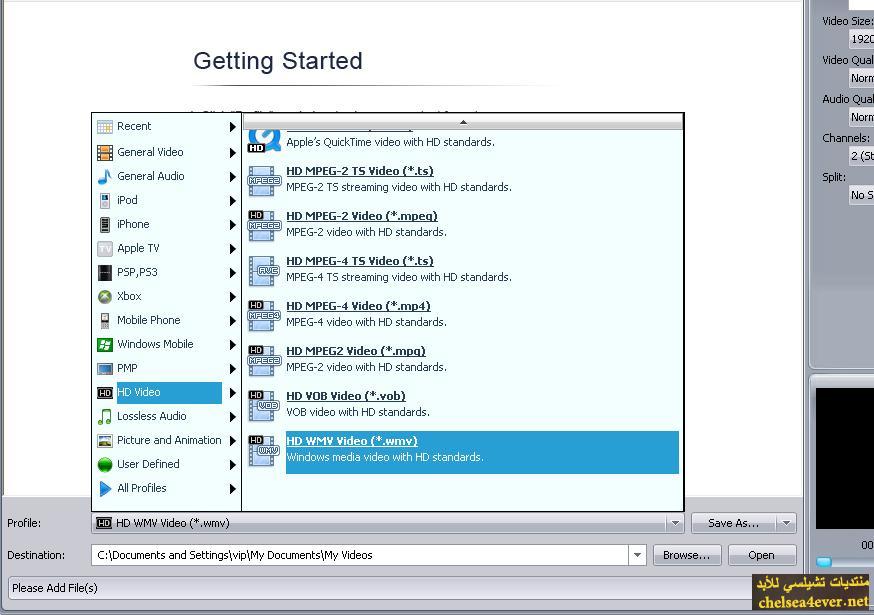Expand the All Profiles submenu arrow
Viewport: 874px width, 615px height.
(232, 489)
